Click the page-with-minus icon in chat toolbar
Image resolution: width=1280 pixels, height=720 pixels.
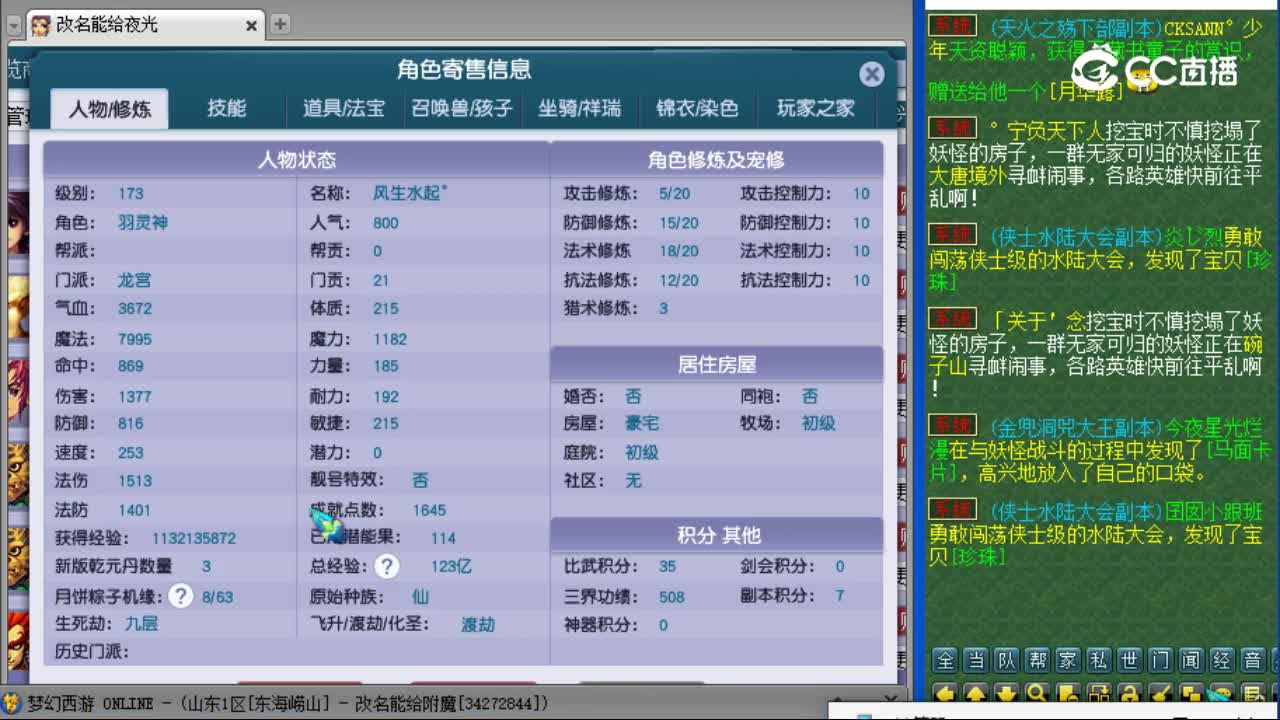click(1068, 692)
